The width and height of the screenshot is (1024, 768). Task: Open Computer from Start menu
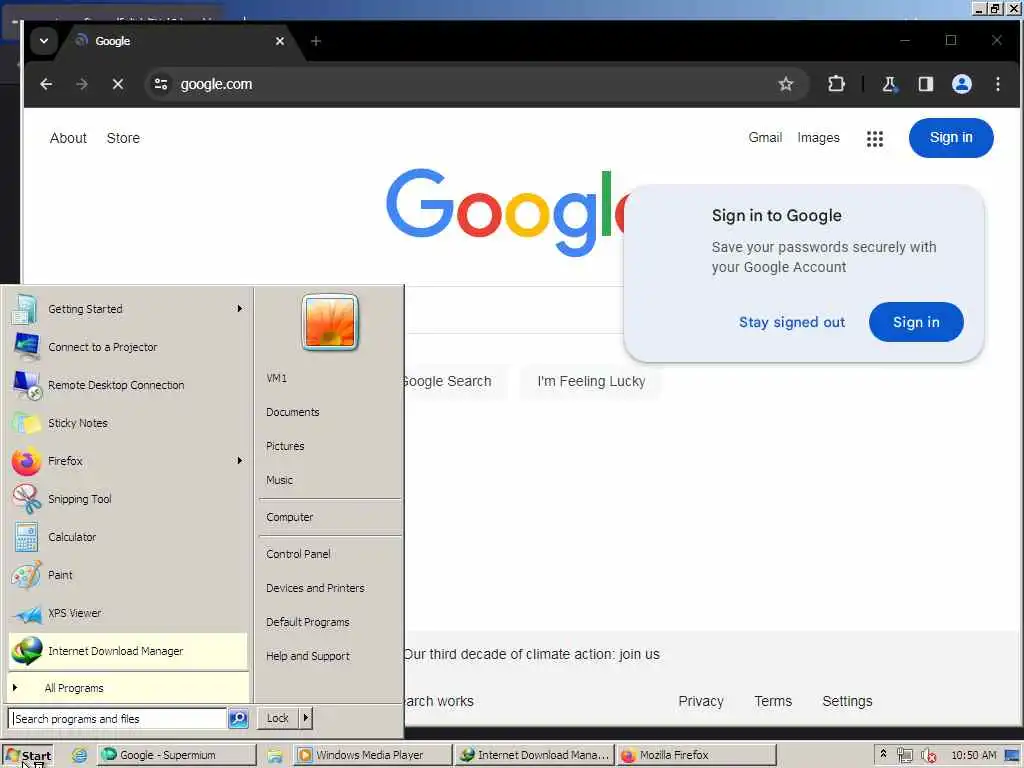coord(330,517)
